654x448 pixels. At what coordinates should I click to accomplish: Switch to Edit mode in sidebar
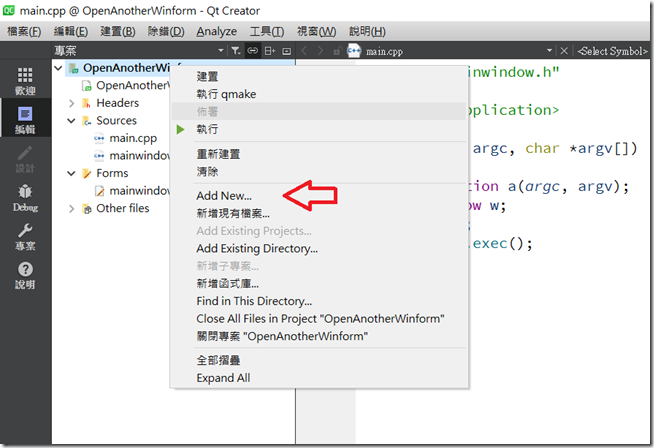(x=25, y=119)
